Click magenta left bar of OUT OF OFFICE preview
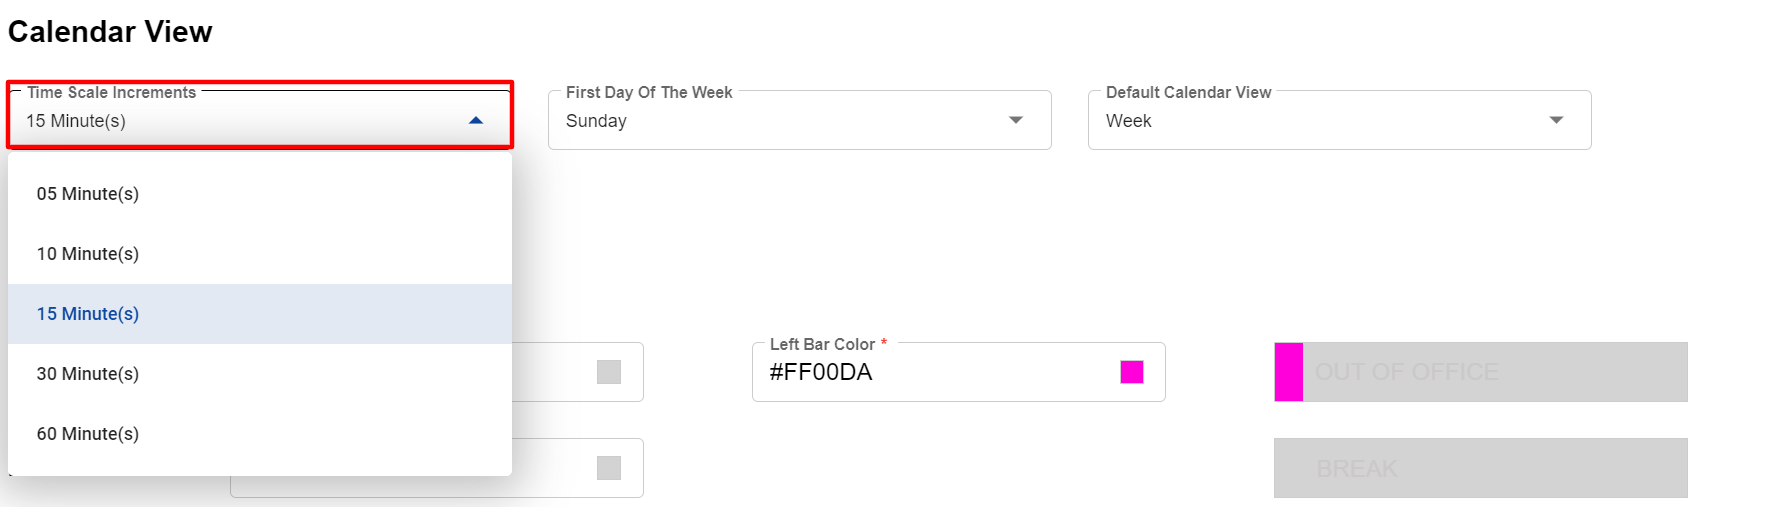 (x=1289, y=372)
